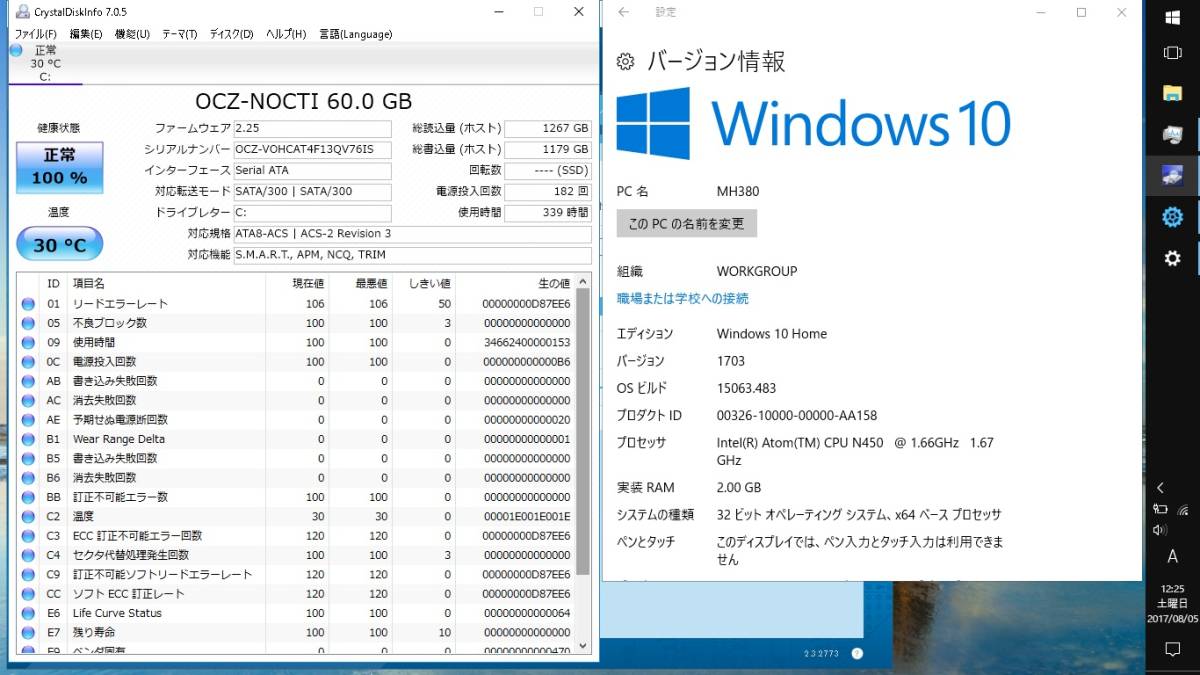Viewport: 1200px width, 675px height.
Task: Select the white Settings gear taskbar icon
Action: pos(1172,258)
